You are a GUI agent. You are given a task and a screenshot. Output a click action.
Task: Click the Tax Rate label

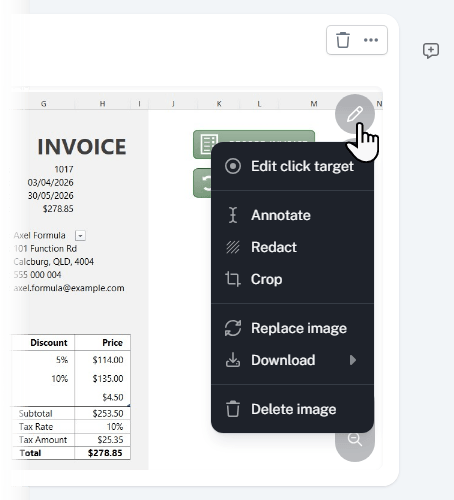pyautogui.click(x=36, y=427)
